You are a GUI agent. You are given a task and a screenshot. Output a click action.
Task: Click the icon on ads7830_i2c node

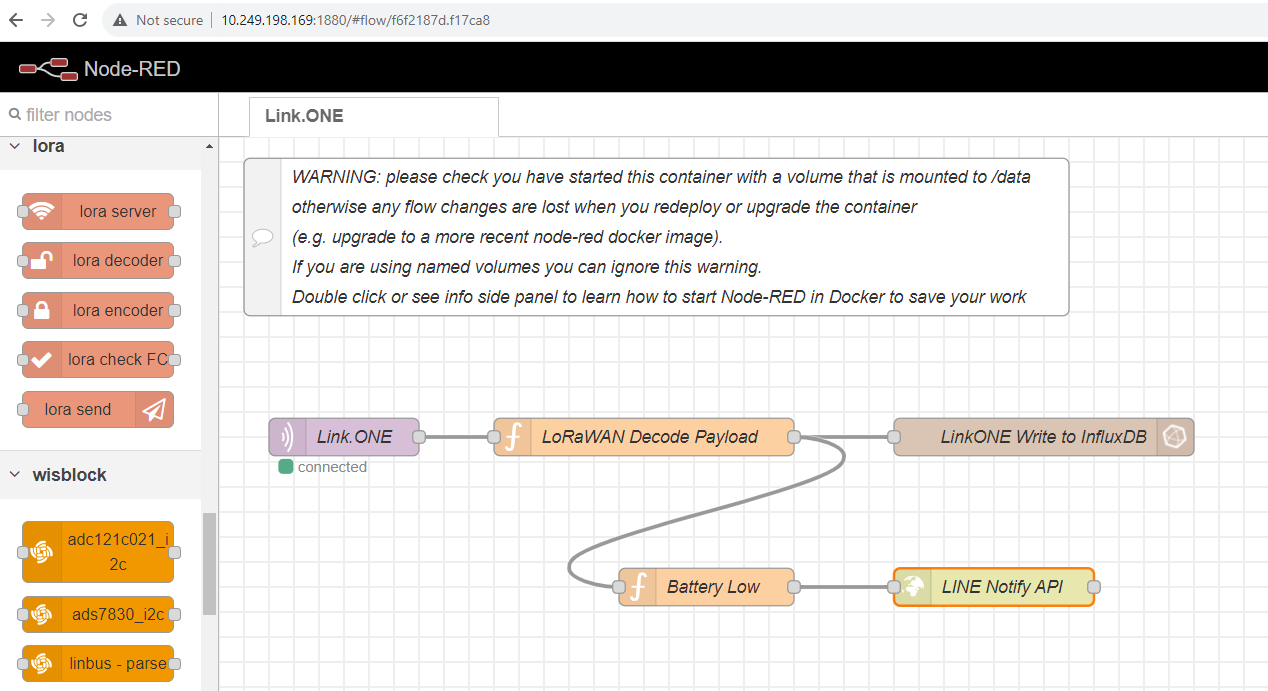(x=41, y=615)
